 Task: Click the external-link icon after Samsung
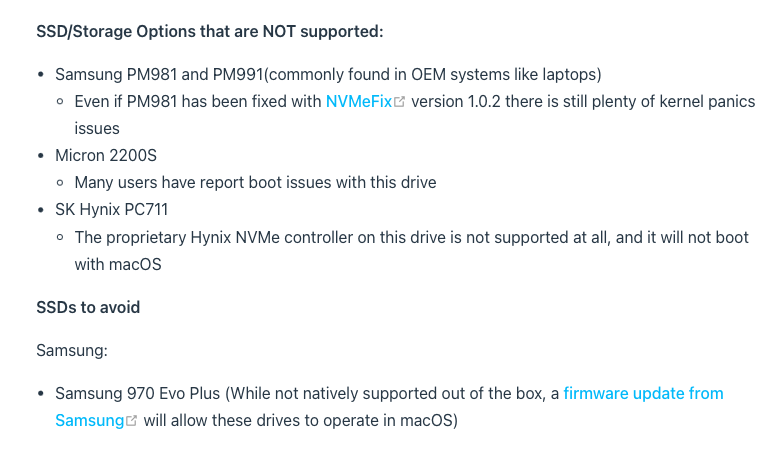click(x=132, y=422)
